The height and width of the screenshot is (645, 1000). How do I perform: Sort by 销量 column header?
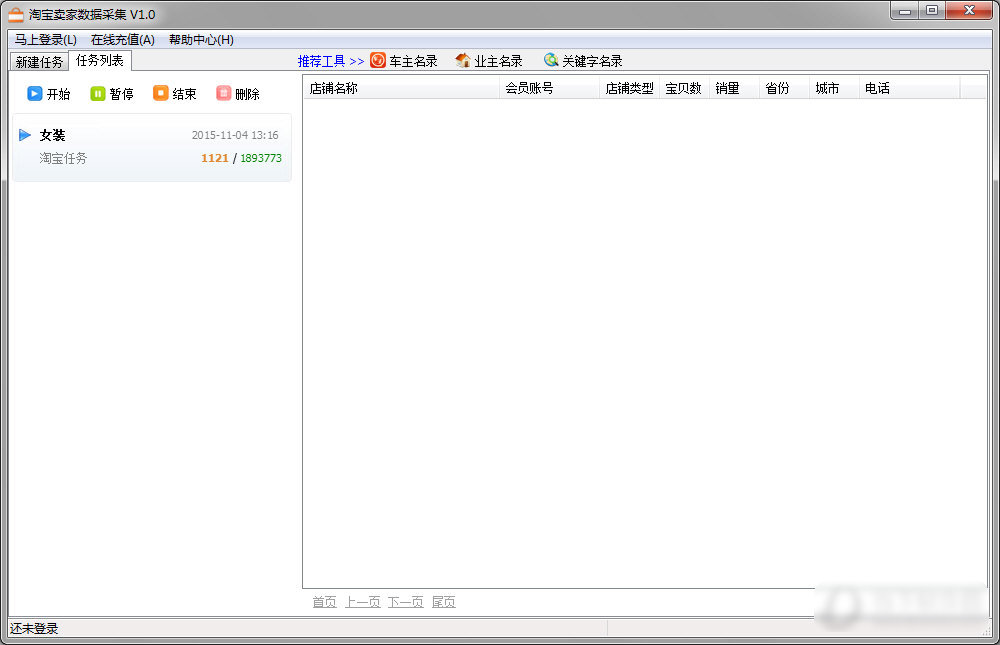(734, 88)
